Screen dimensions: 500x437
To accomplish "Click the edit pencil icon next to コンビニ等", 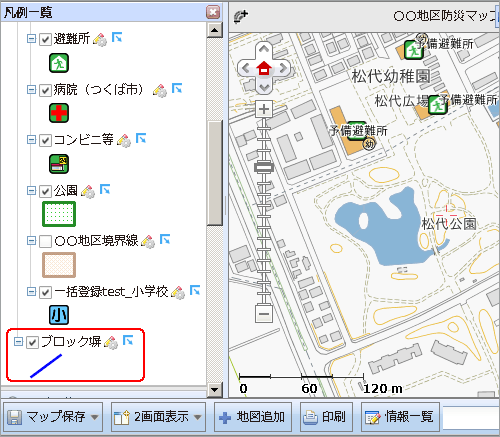I will pos(124,141).
